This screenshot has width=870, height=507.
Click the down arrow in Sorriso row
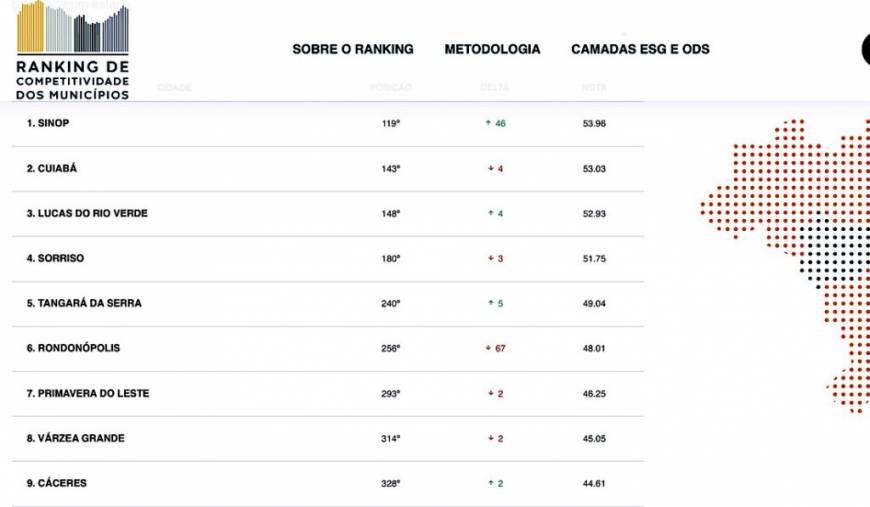pos(490,258)
